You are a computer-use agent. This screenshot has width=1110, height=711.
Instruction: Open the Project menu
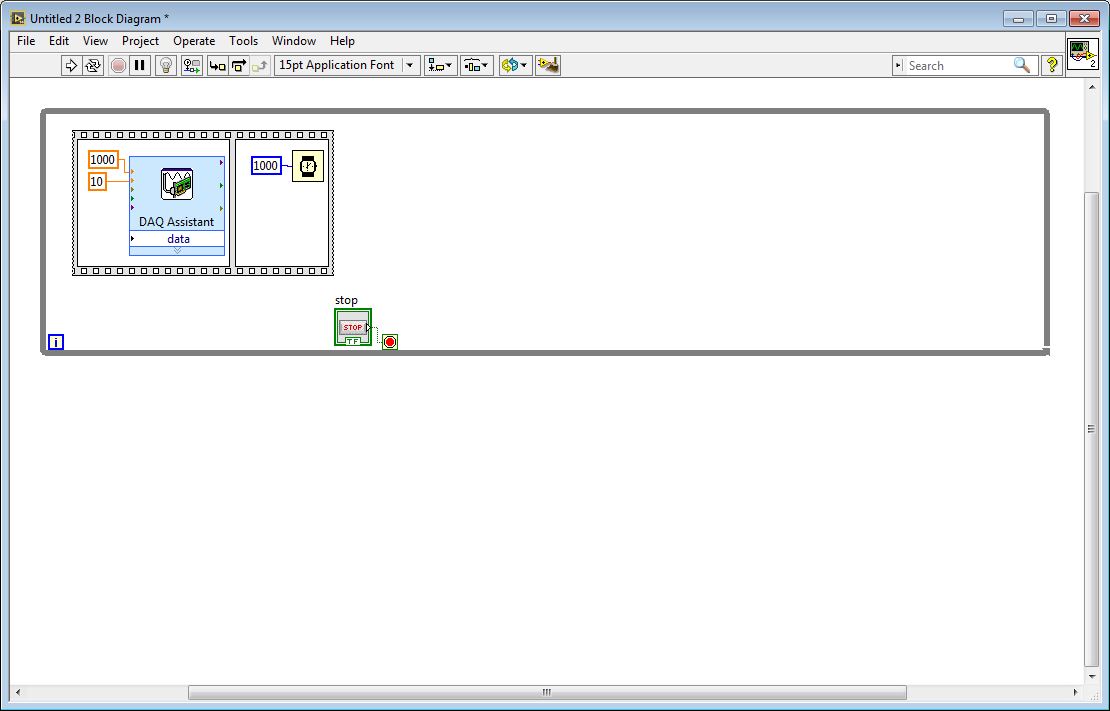point(140,41)
